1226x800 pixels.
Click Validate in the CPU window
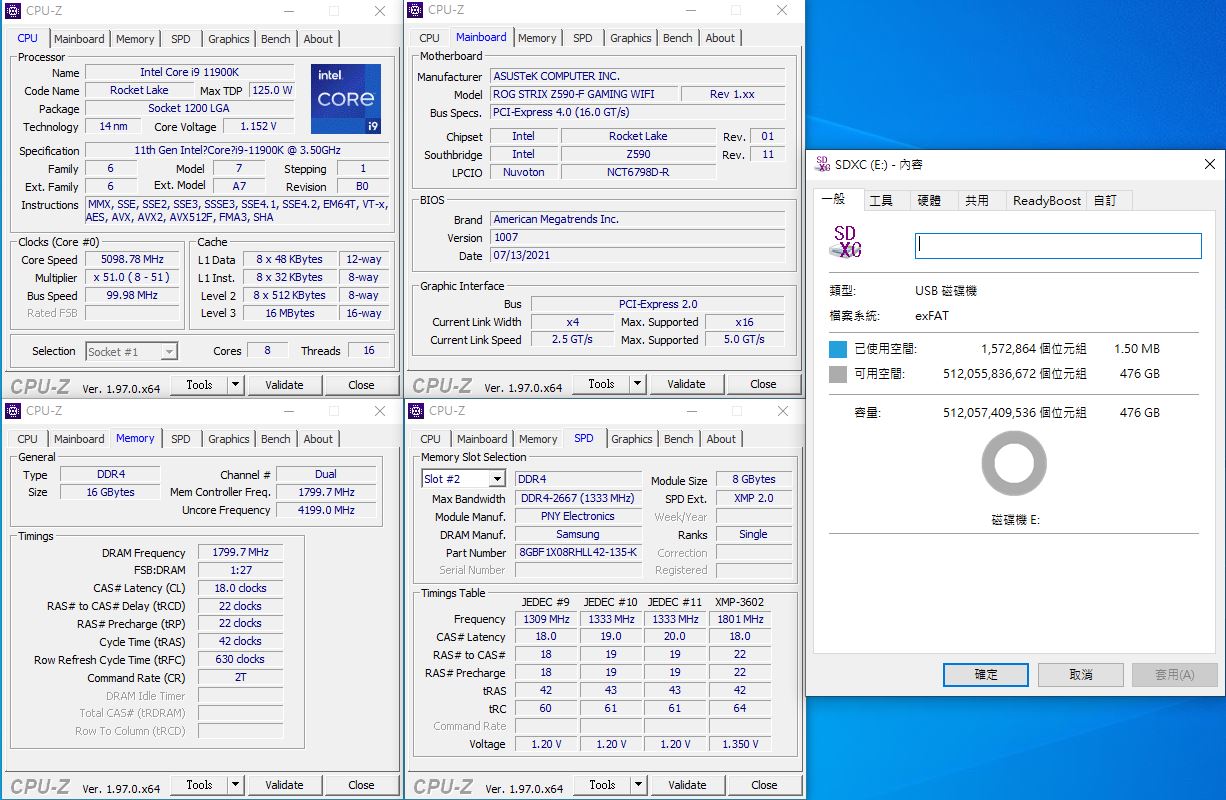pyautogui.click(x=284, y=385)
